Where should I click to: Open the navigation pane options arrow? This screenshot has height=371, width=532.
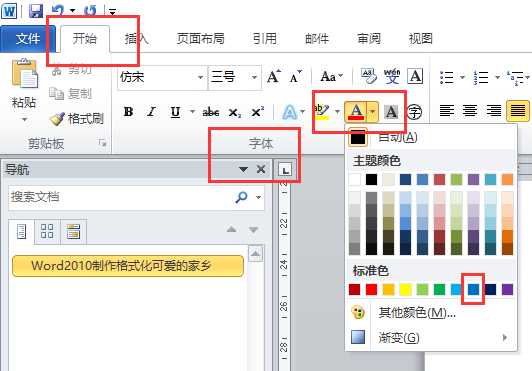click(243, 169)
